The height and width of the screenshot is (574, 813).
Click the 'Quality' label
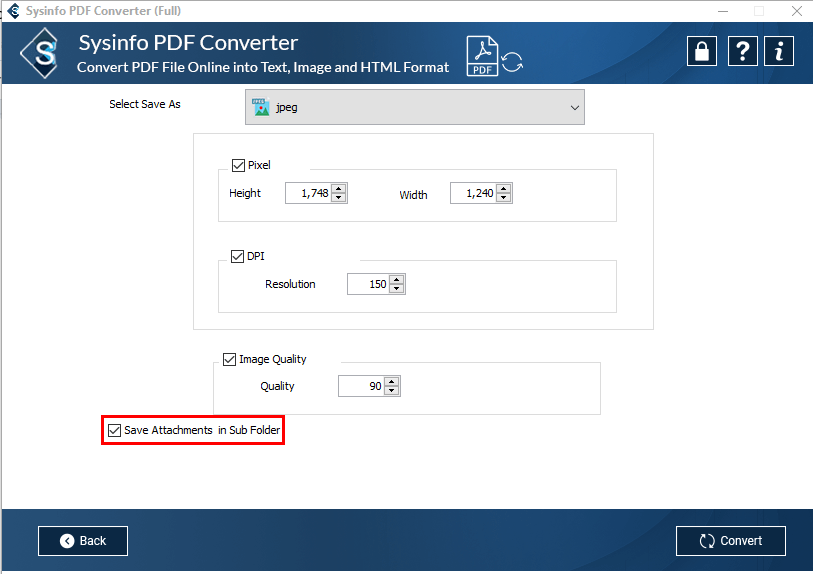pos(277,386)
